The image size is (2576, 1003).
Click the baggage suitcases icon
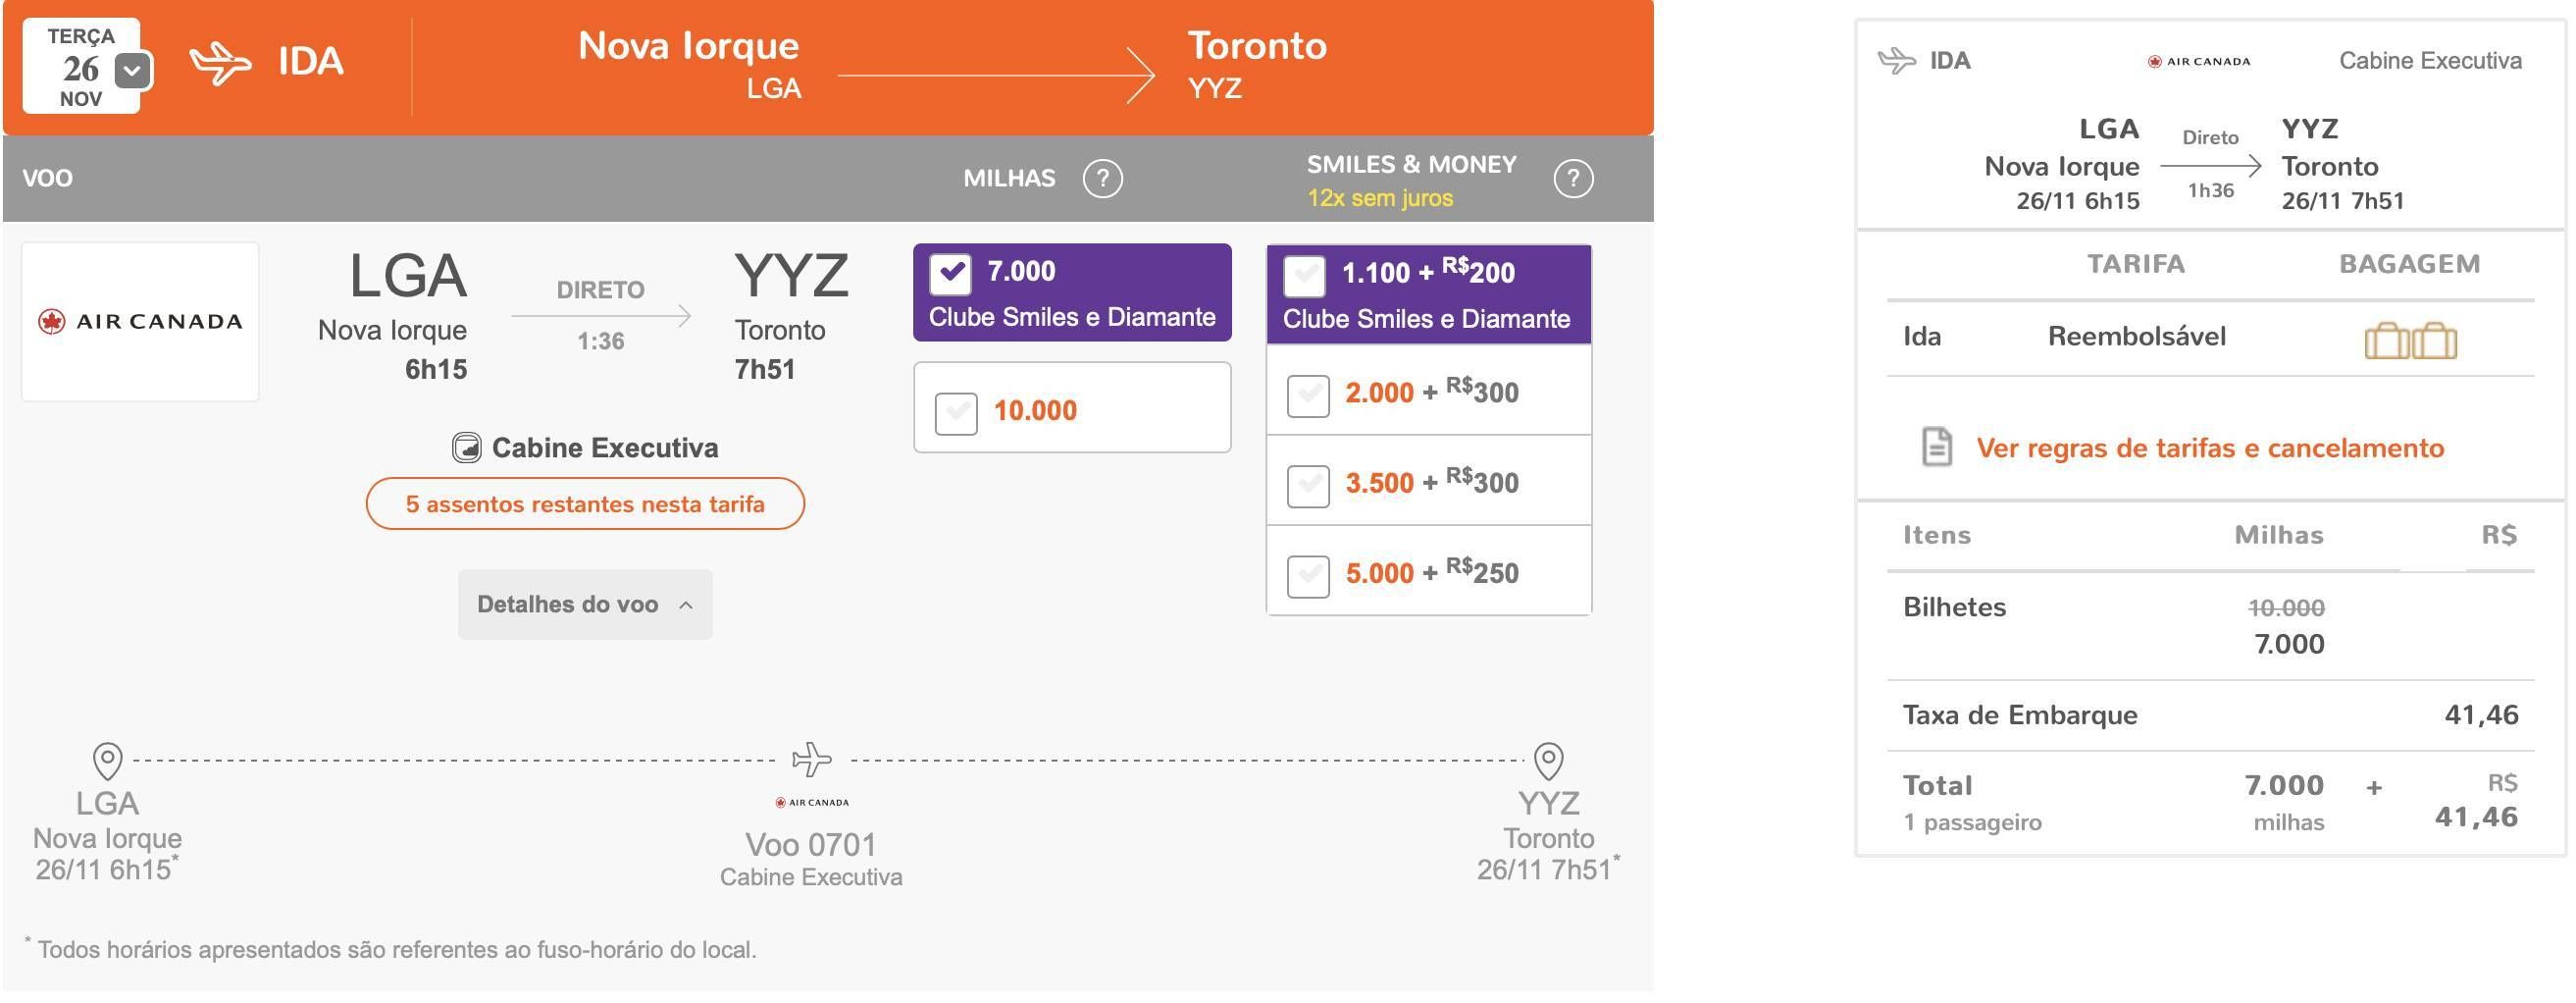[x=2410, y=340]
